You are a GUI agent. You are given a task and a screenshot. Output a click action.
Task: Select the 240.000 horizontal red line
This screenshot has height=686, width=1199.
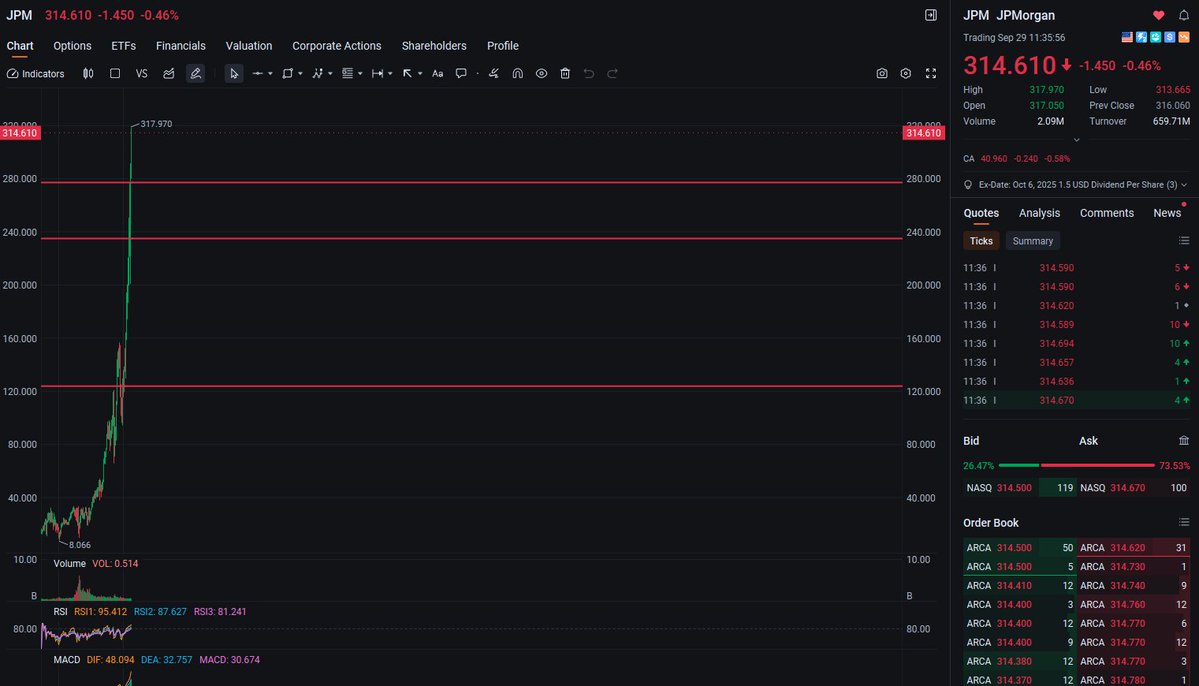click(471, 239)
